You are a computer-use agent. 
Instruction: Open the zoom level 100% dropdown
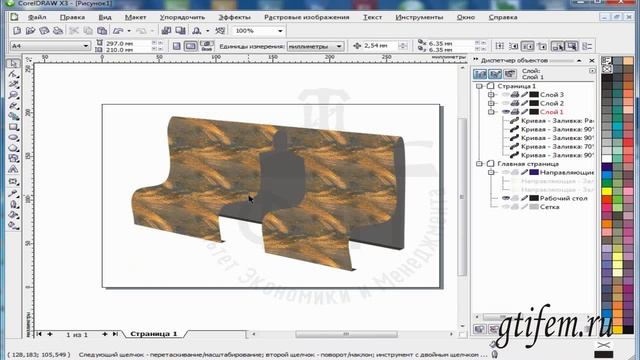point(280,31)
